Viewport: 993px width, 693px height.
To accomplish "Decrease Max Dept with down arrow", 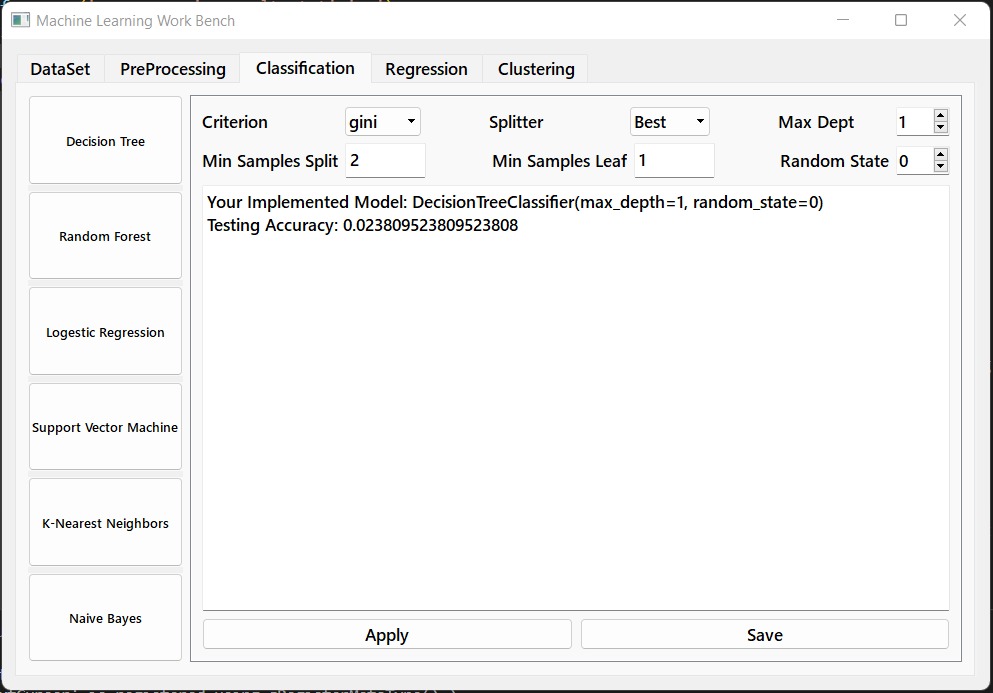I will pyautogui.click(x=940, y=128).
